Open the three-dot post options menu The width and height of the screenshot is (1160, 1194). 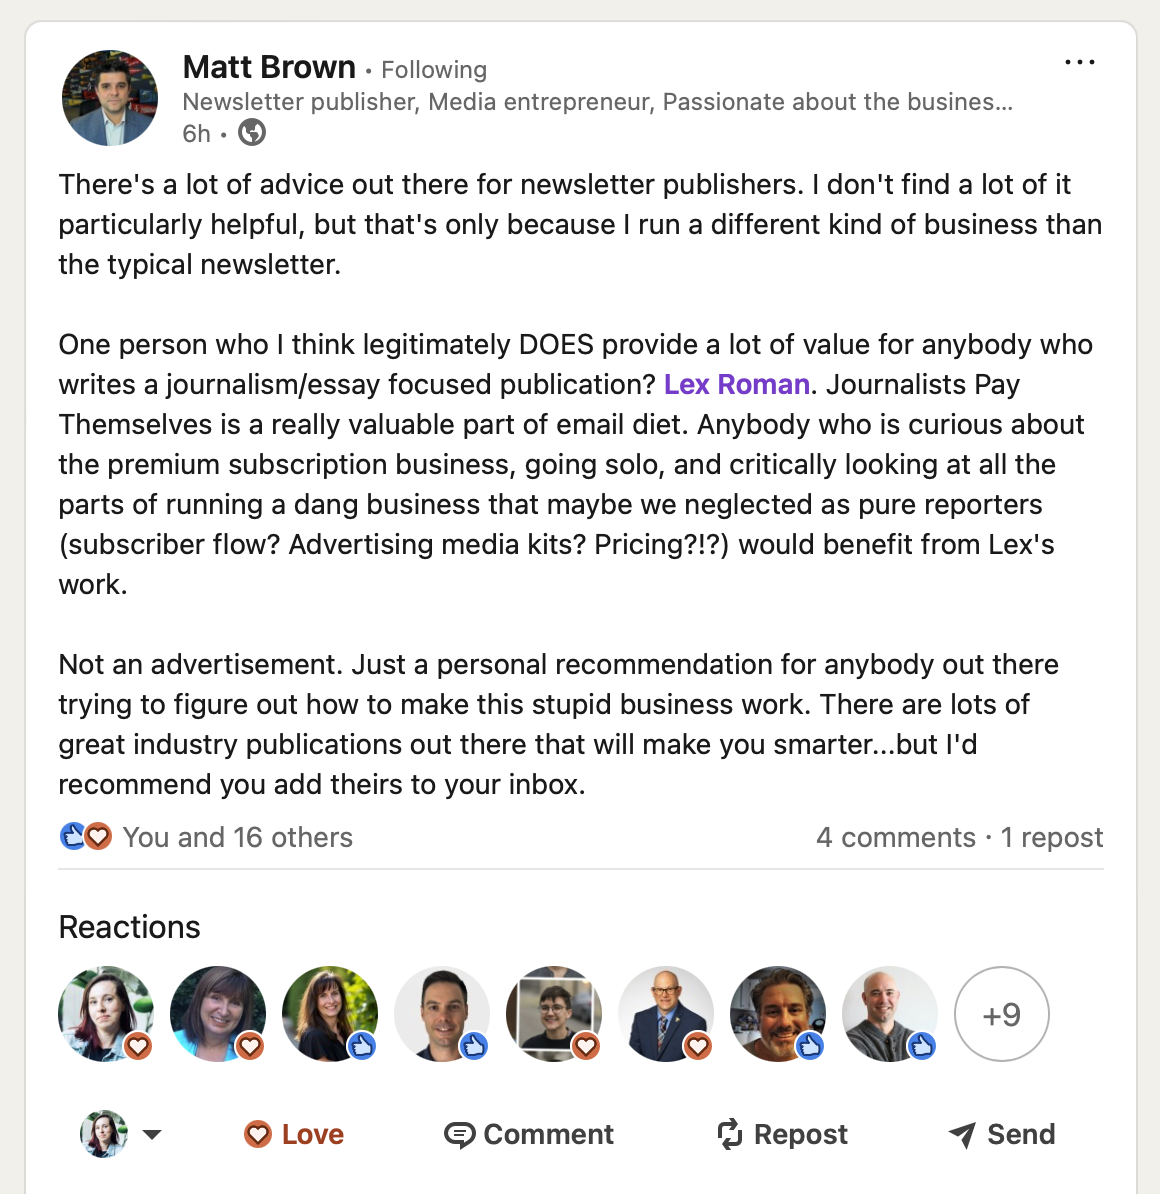coord(1079,62)
